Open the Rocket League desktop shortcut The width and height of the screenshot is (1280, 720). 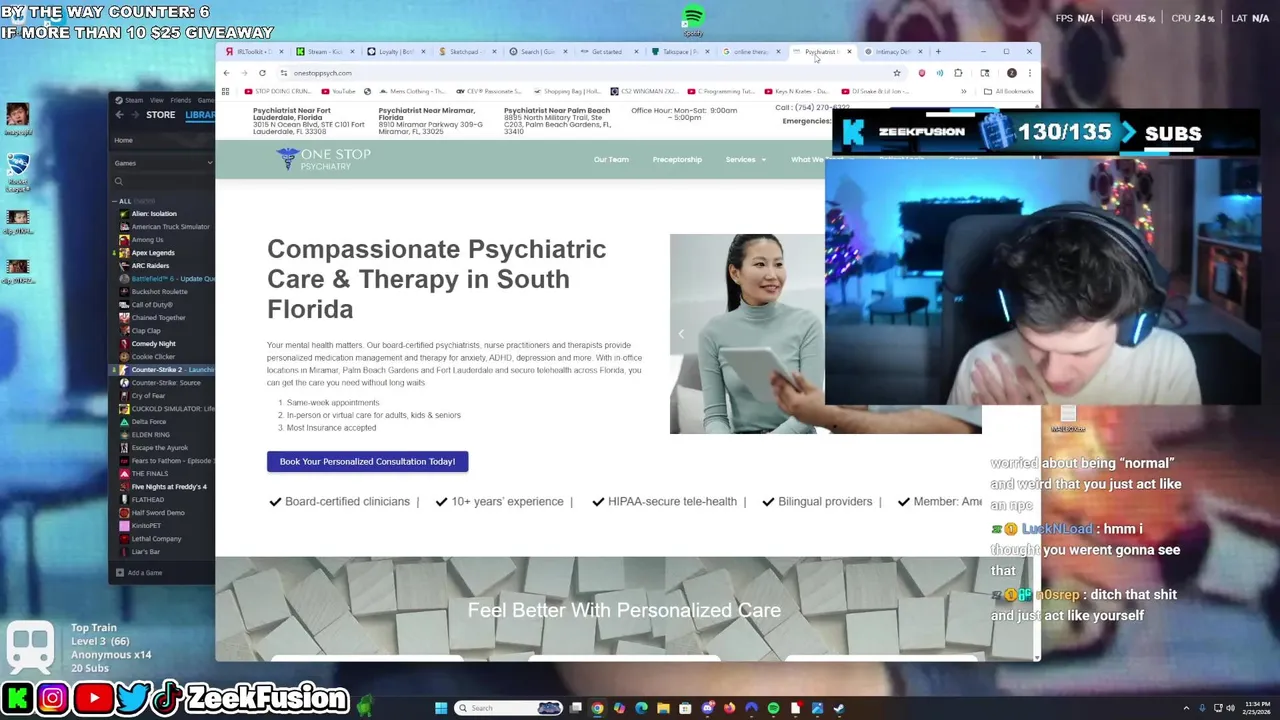[18, 172]
